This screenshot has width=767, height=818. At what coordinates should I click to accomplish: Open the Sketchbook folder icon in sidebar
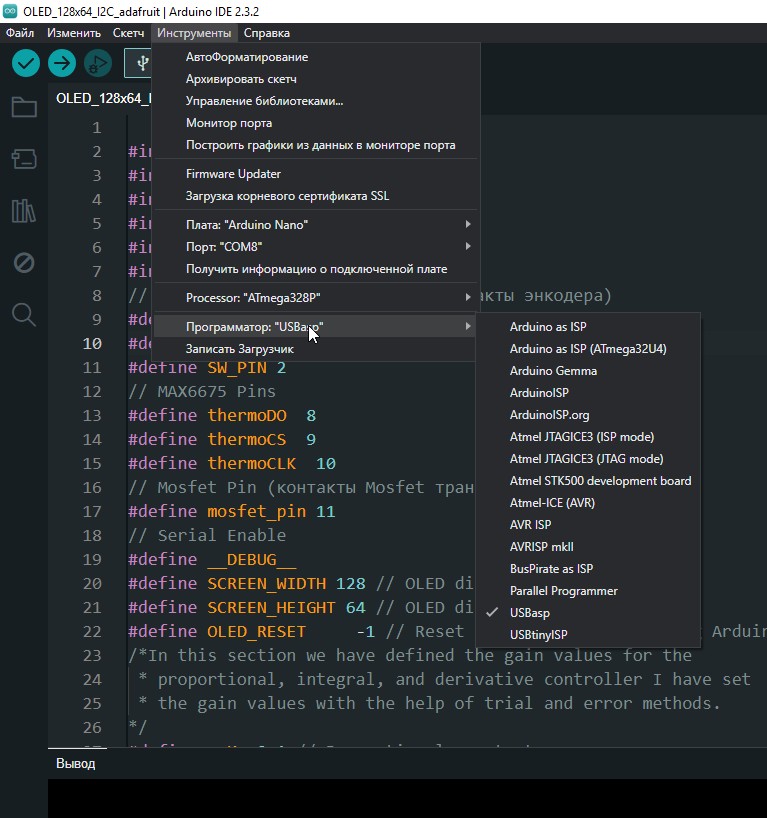pos(24,107)
